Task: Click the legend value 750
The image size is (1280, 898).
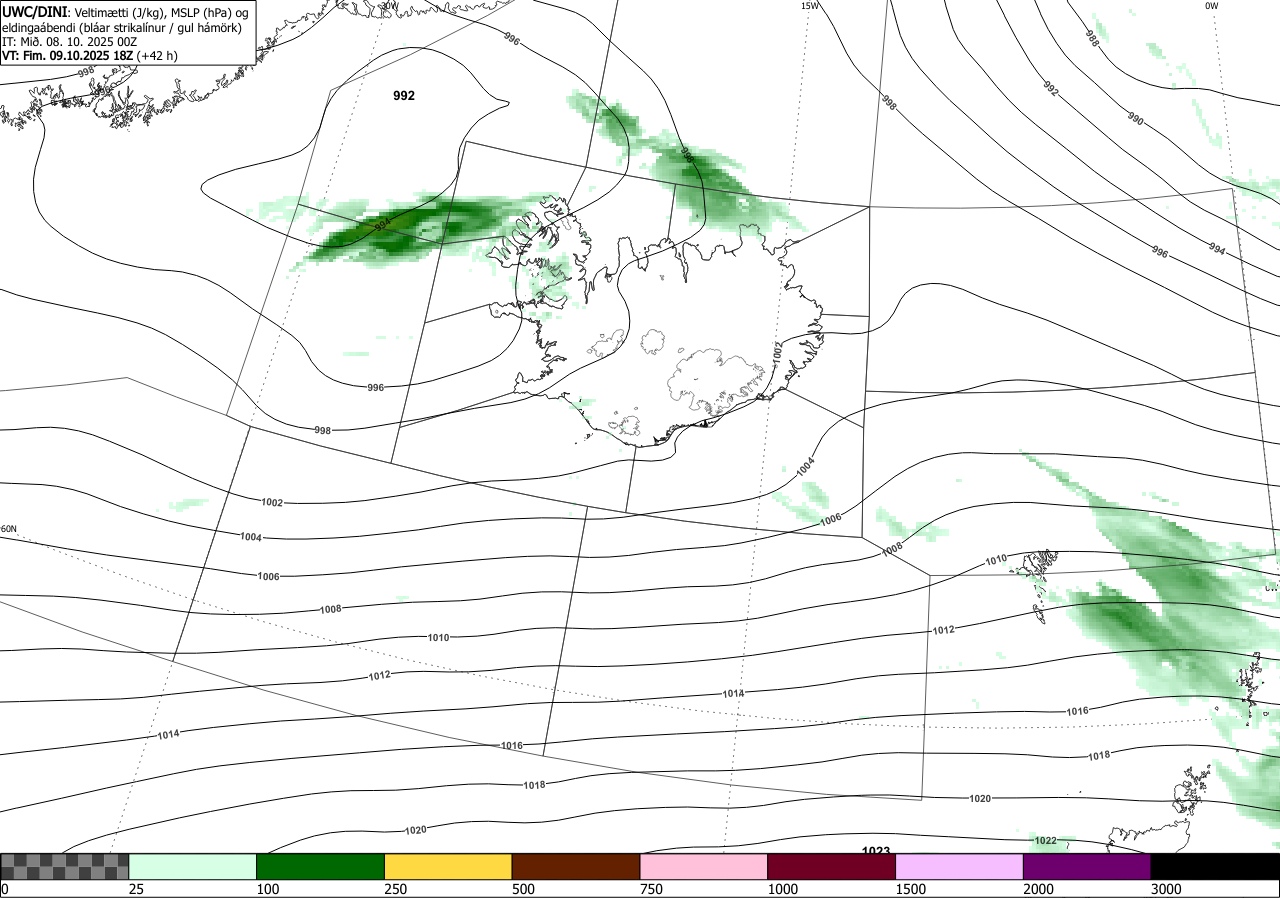Action: click(652, 889)
